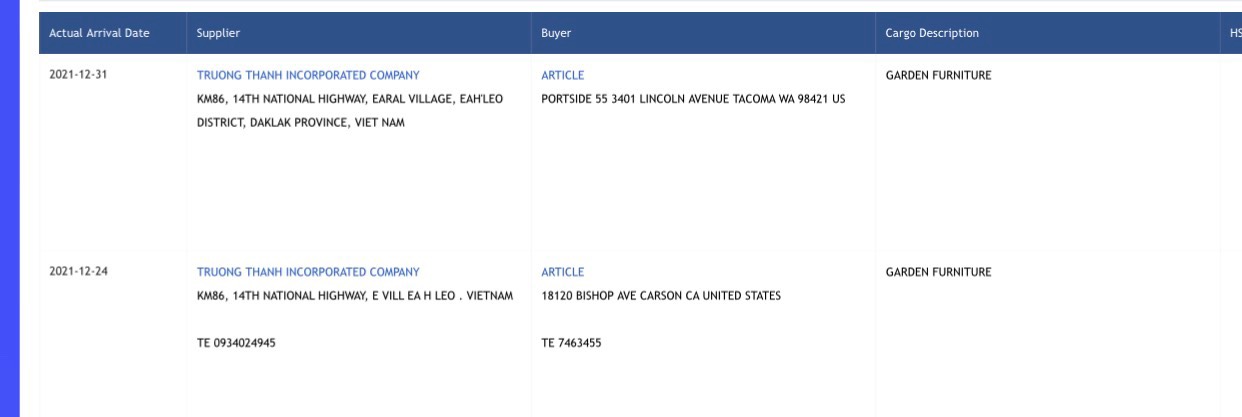The image size is (1242, 417).
Task: Open Truong Thanh supplier link in 2021-12-24 row
Action: (x=308, y=272)
